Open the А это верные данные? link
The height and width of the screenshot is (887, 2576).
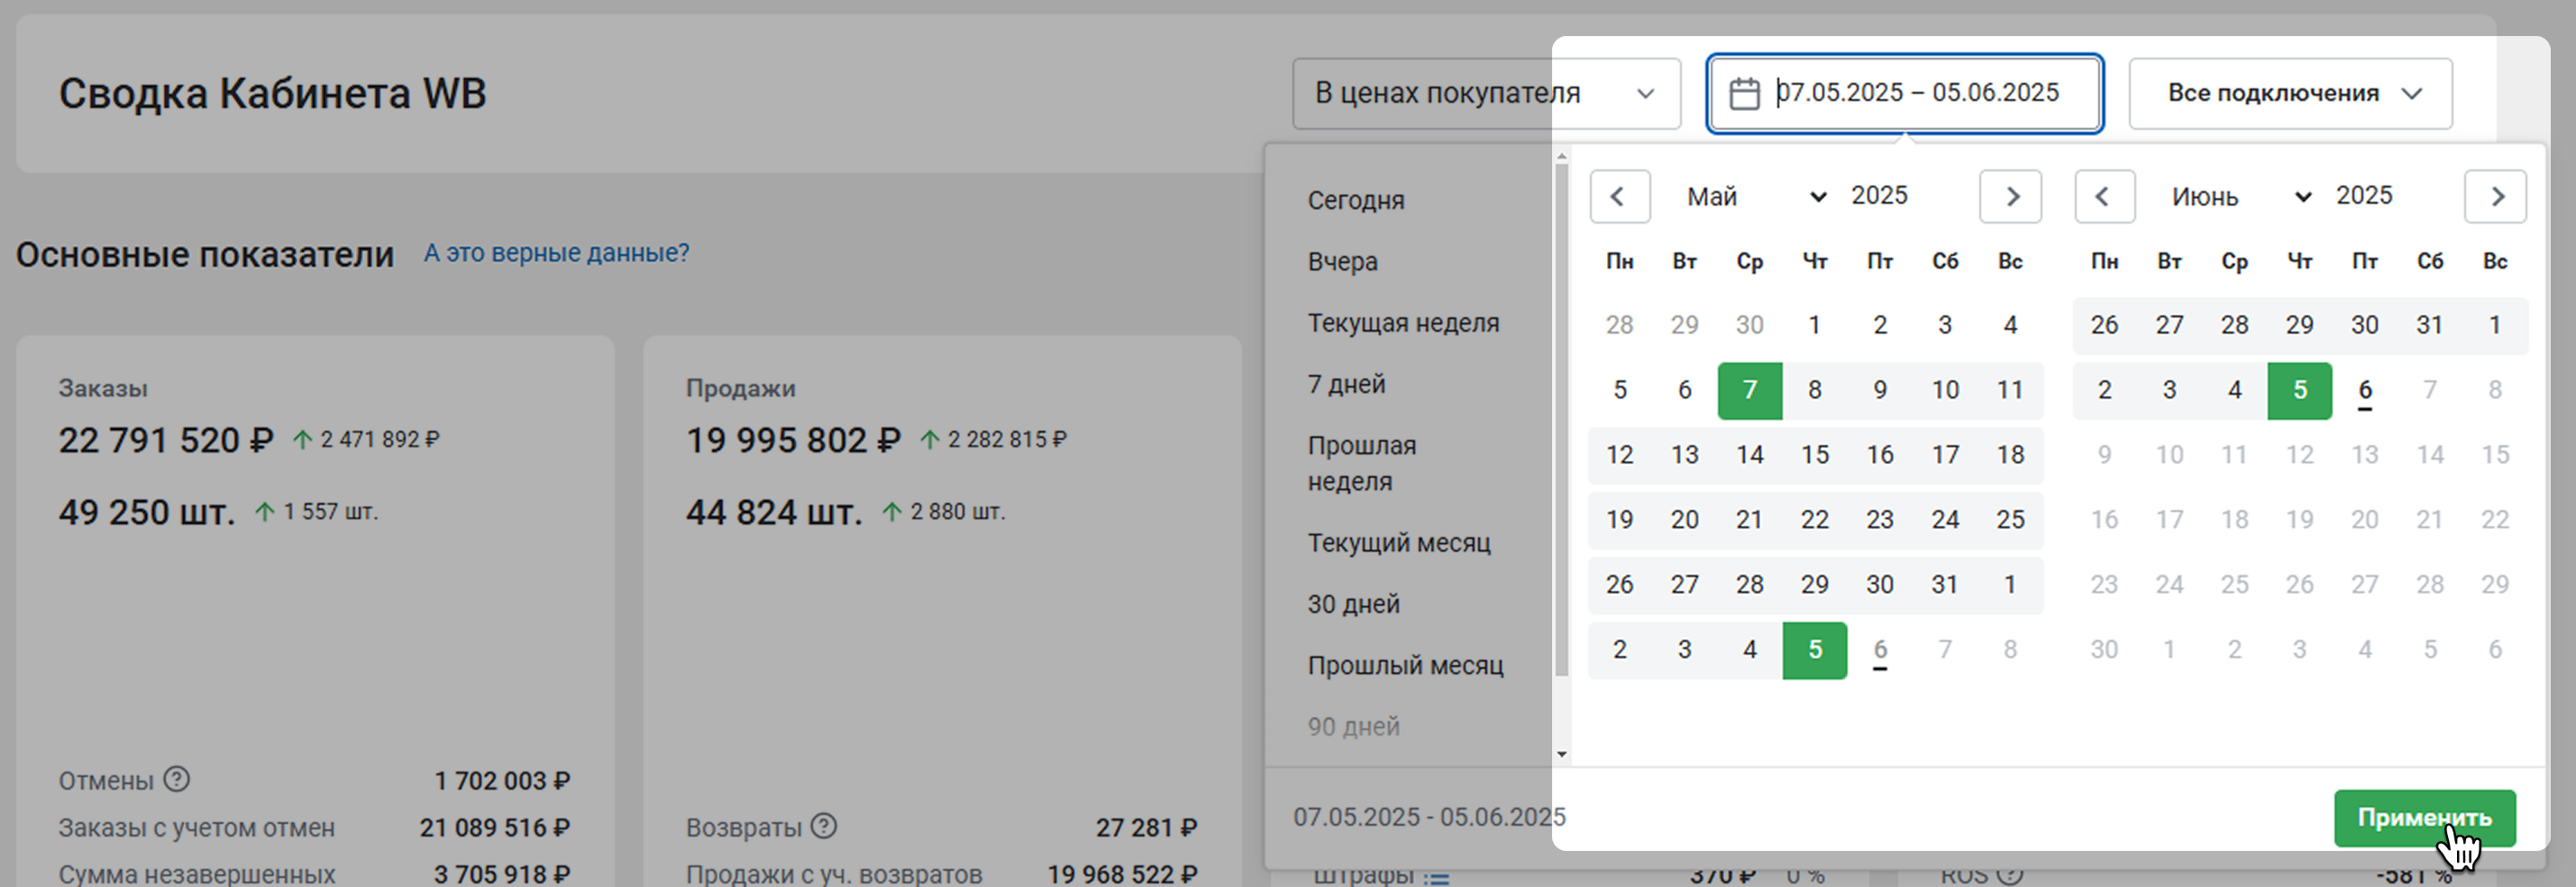556,253
